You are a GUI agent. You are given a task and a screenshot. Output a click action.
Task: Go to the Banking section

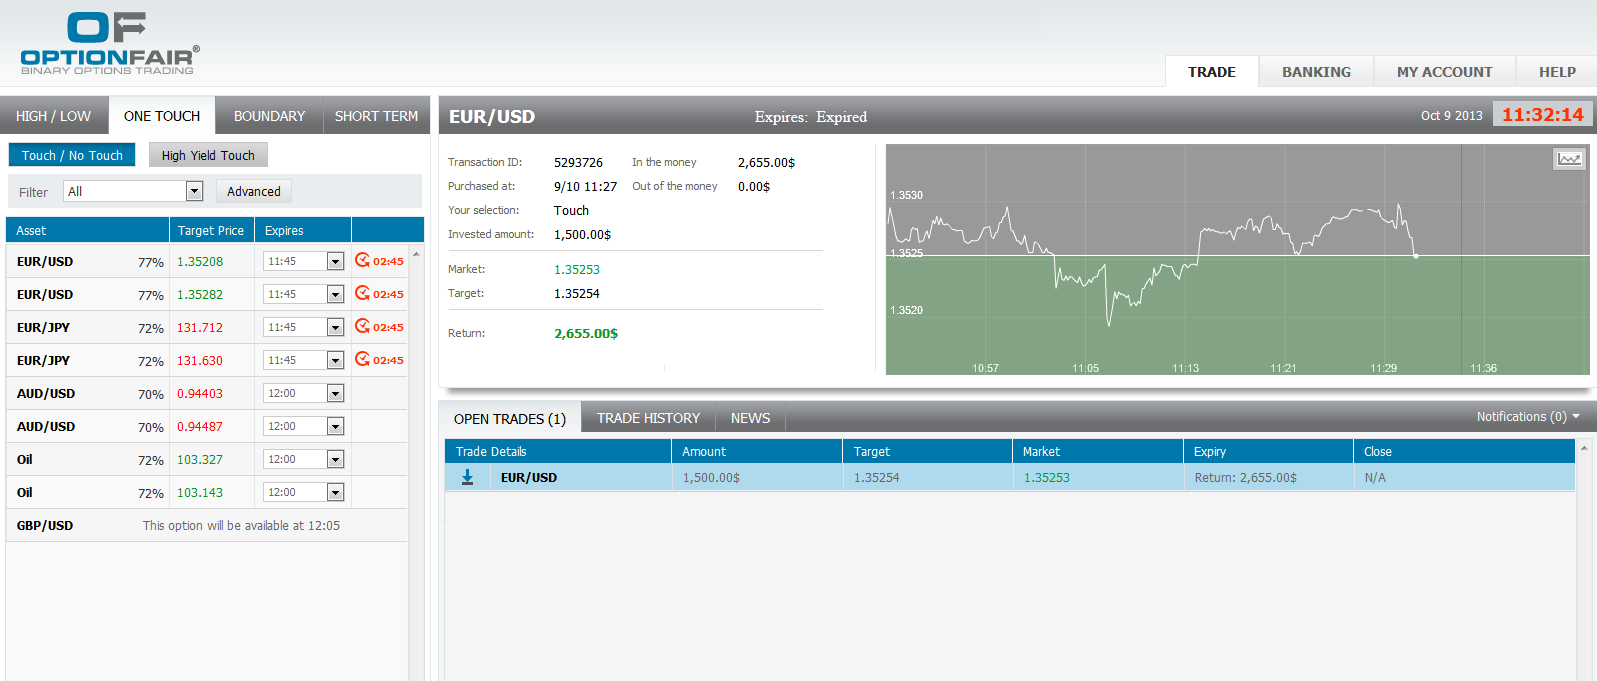[1316, 72]
